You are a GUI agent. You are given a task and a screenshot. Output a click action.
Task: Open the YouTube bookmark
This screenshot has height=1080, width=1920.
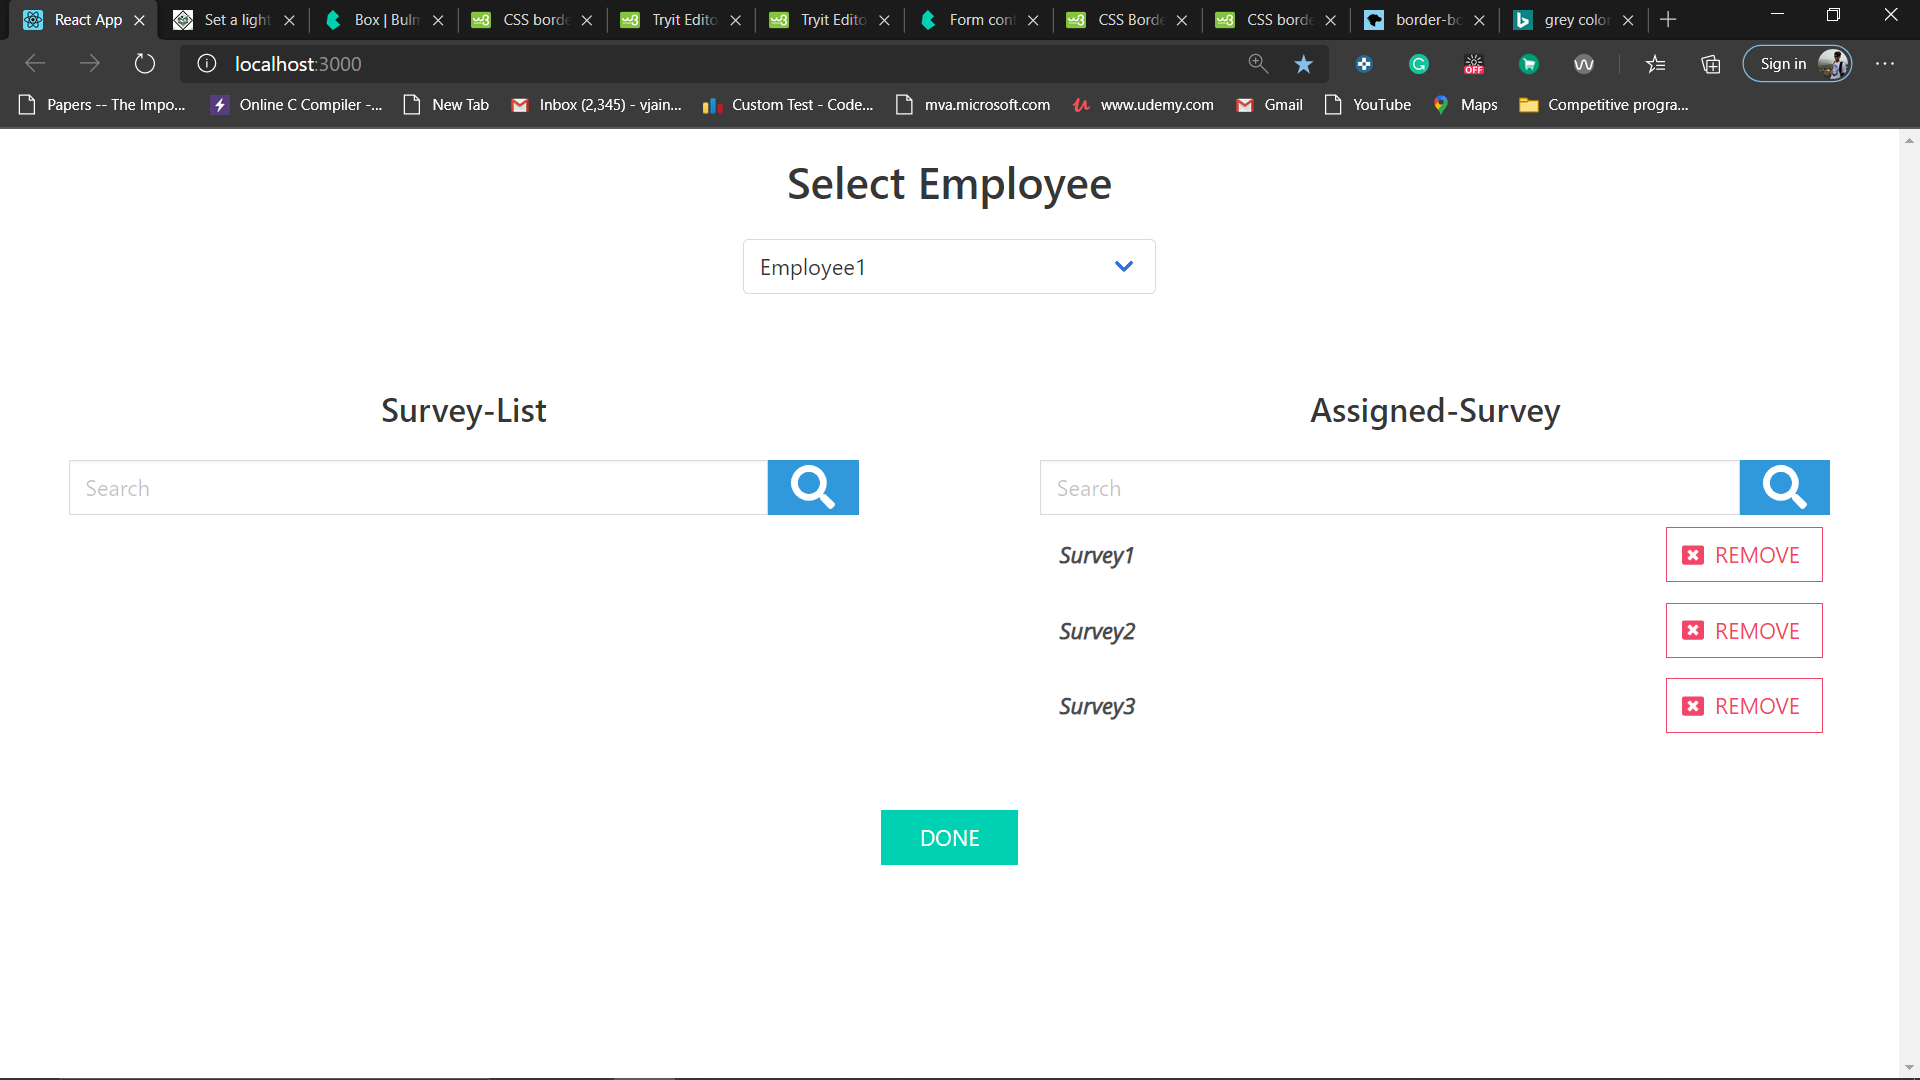[1368, 105]
